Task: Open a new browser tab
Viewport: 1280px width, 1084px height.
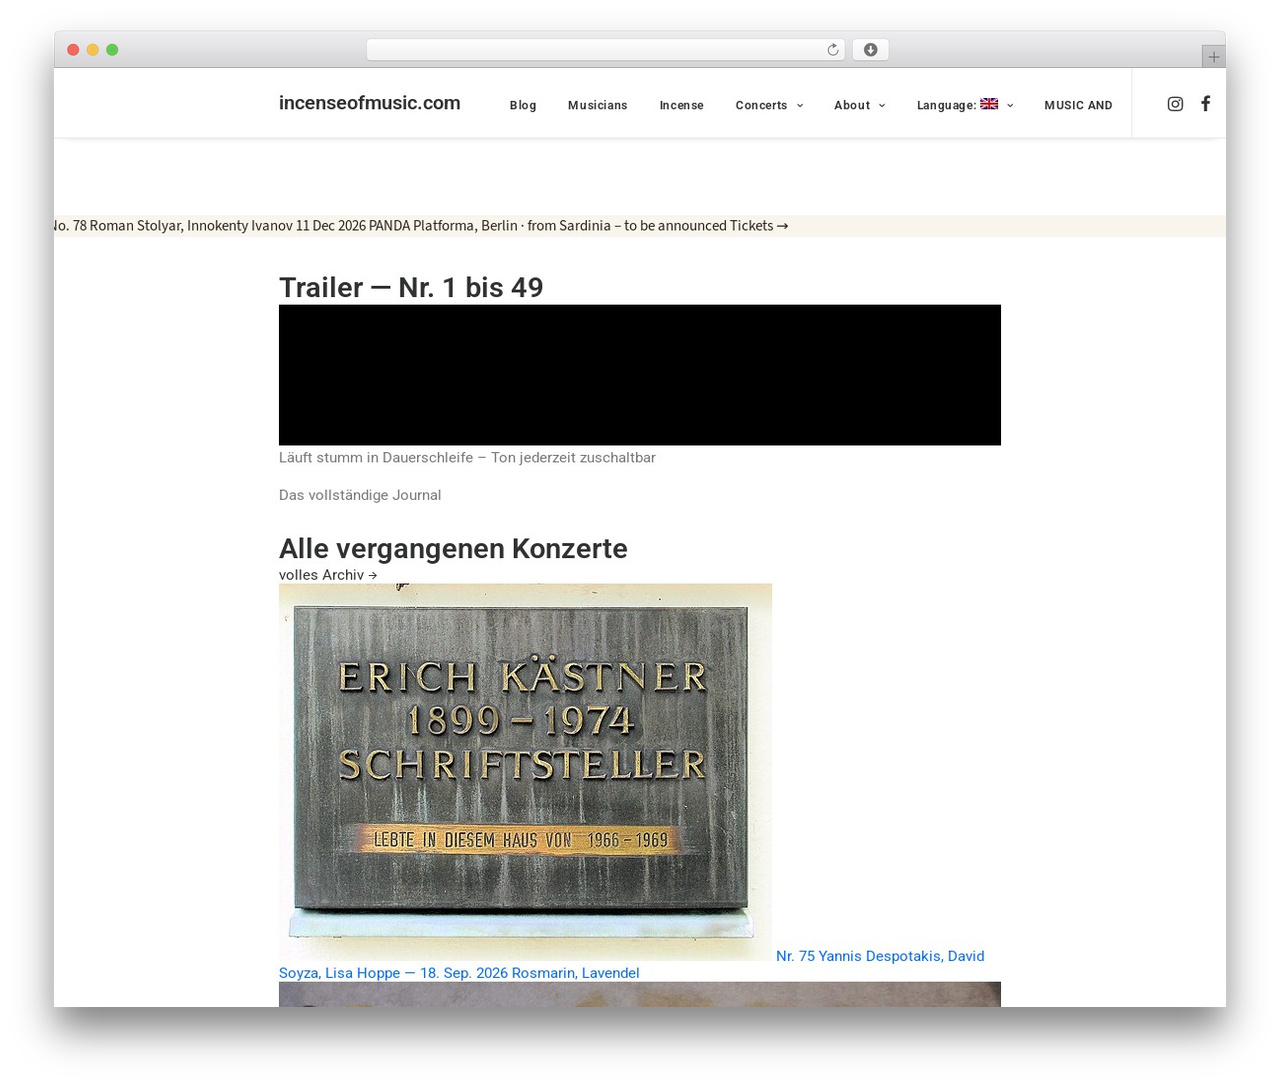Action: pyautogui.click(x=1213, y=57)
